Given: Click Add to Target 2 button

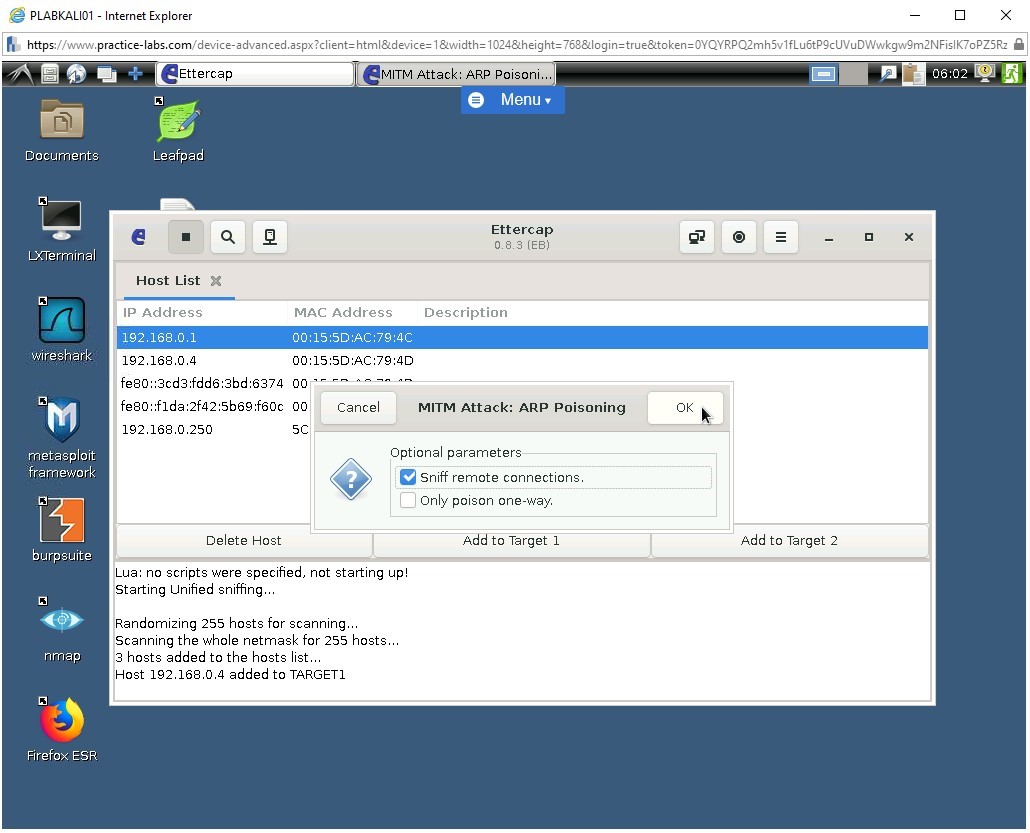Looking at the screenshot, I should (x=789, y=540).
